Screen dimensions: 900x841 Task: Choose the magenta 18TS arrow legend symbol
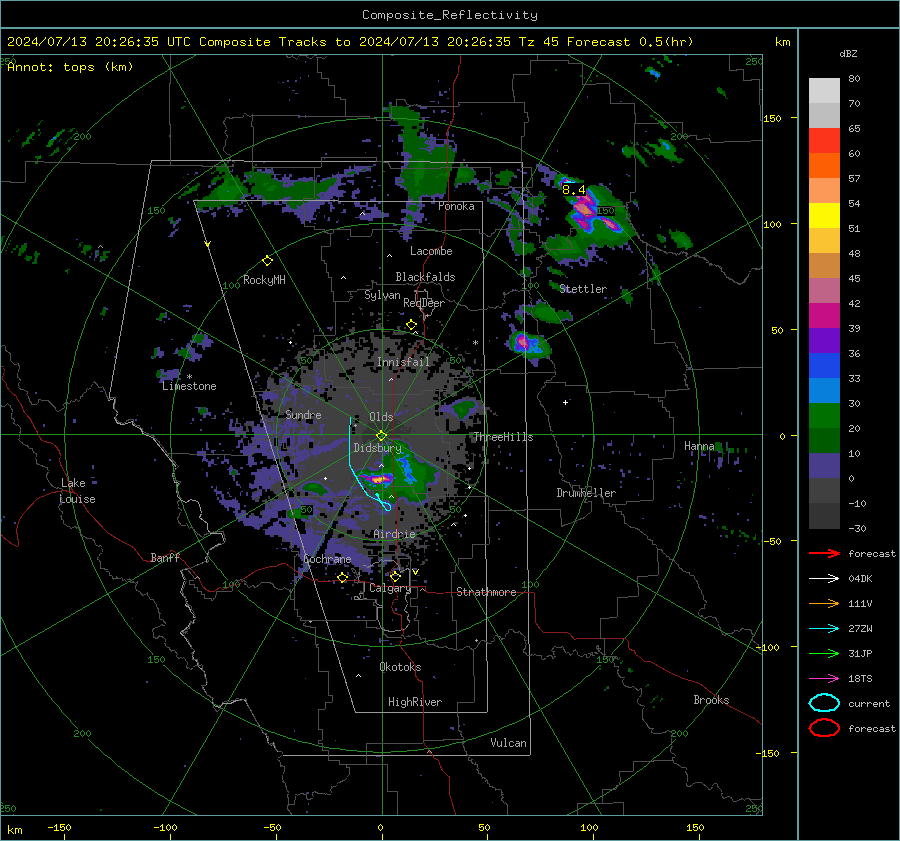click(824, 678)
